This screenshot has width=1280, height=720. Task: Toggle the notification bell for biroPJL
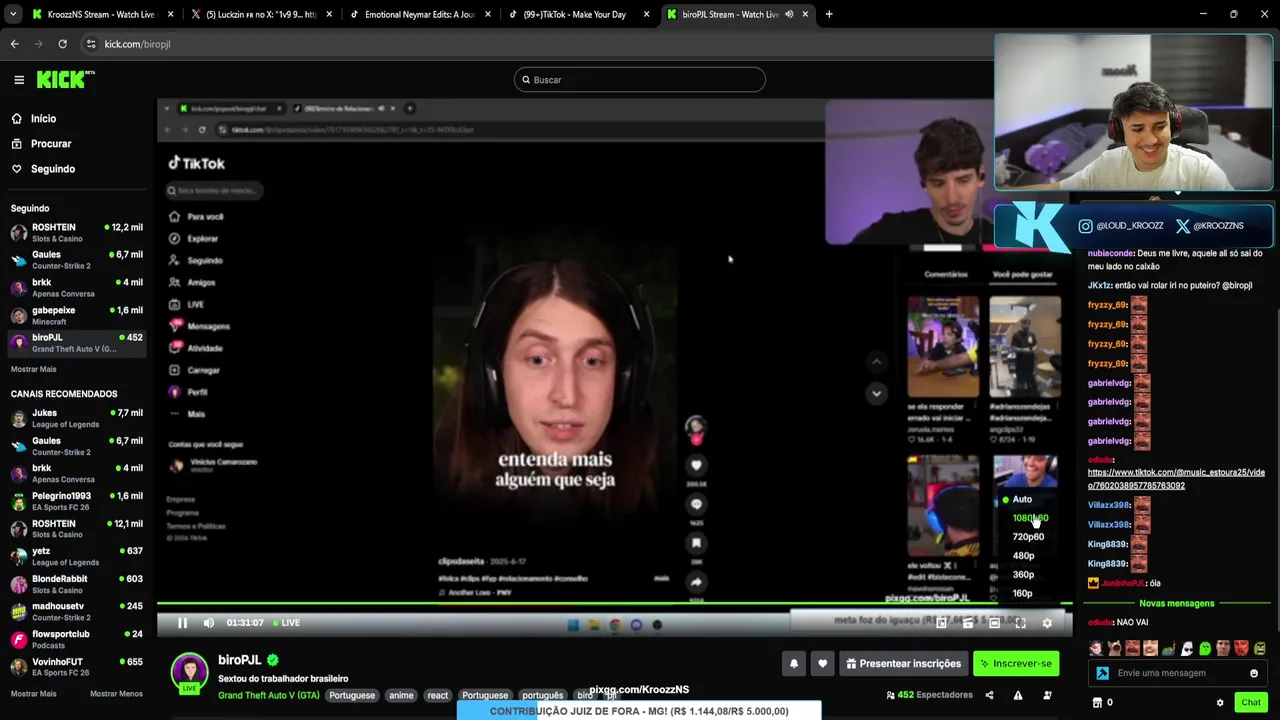pos(794,663)
